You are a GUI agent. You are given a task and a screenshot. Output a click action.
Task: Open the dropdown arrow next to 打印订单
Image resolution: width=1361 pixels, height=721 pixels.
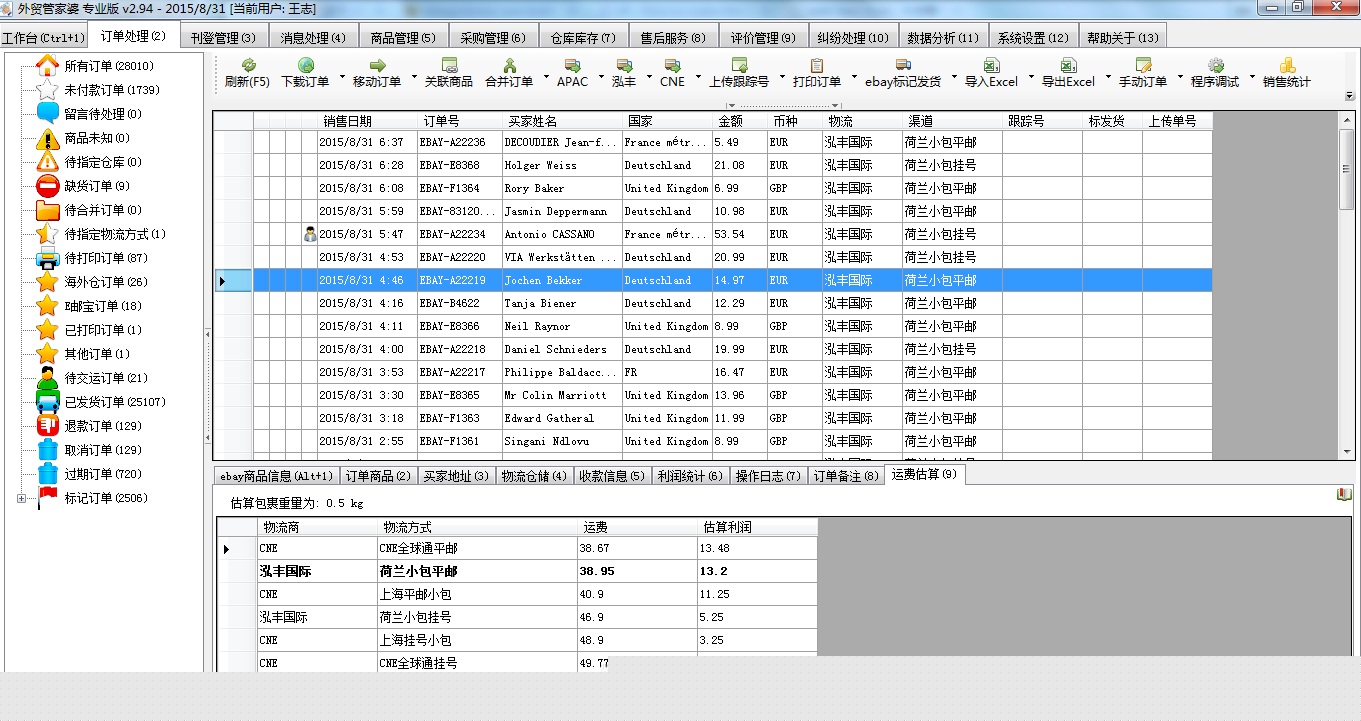(854, 76)
